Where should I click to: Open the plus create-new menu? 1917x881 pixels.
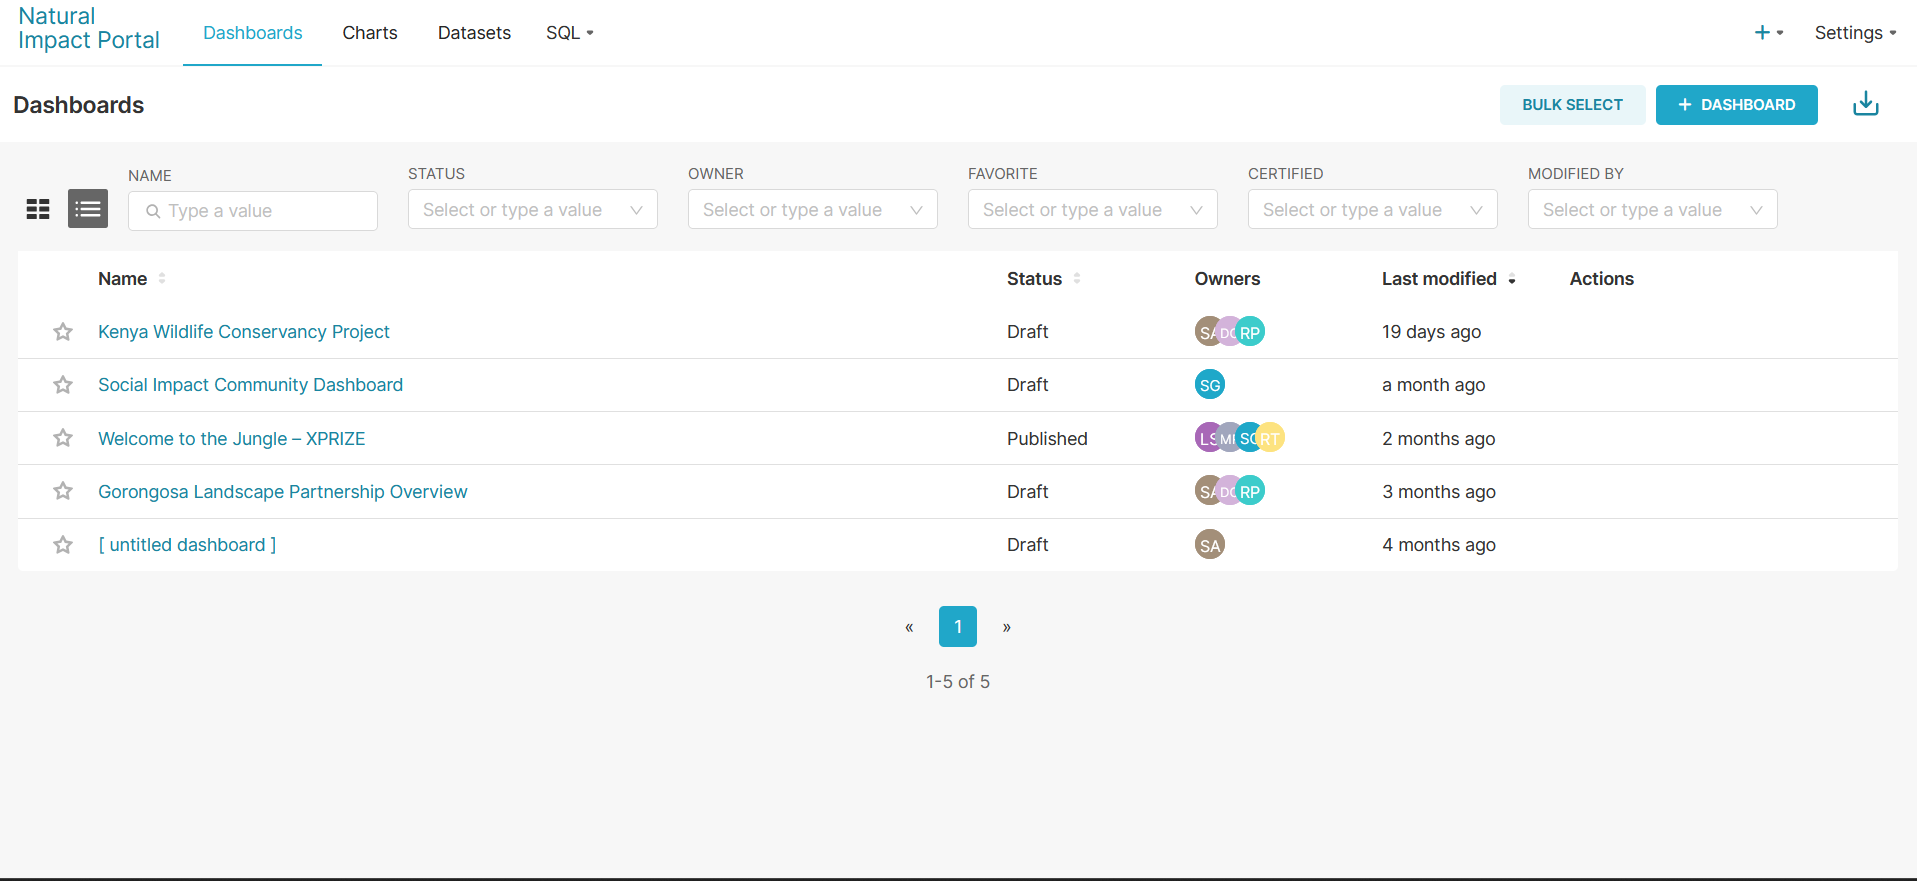pyautogui.click(x=1768, y=33)
